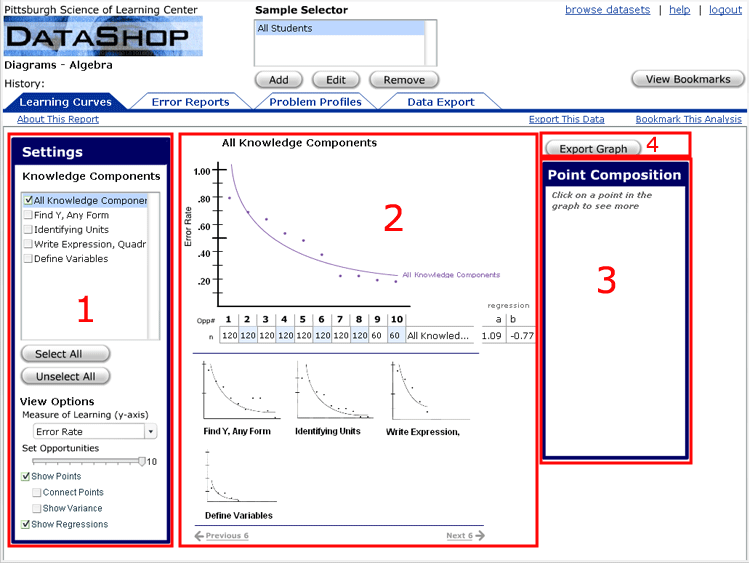Go to Previous 6 graphs arrow
Image resolution: width=749 pixels, height=563 pixels.
pyautogui.click(x=226, y=536)
